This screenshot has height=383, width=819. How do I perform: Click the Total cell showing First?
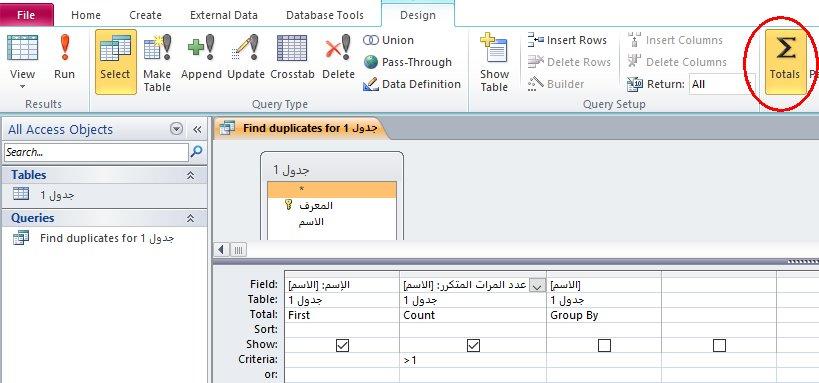pos(342,315)
